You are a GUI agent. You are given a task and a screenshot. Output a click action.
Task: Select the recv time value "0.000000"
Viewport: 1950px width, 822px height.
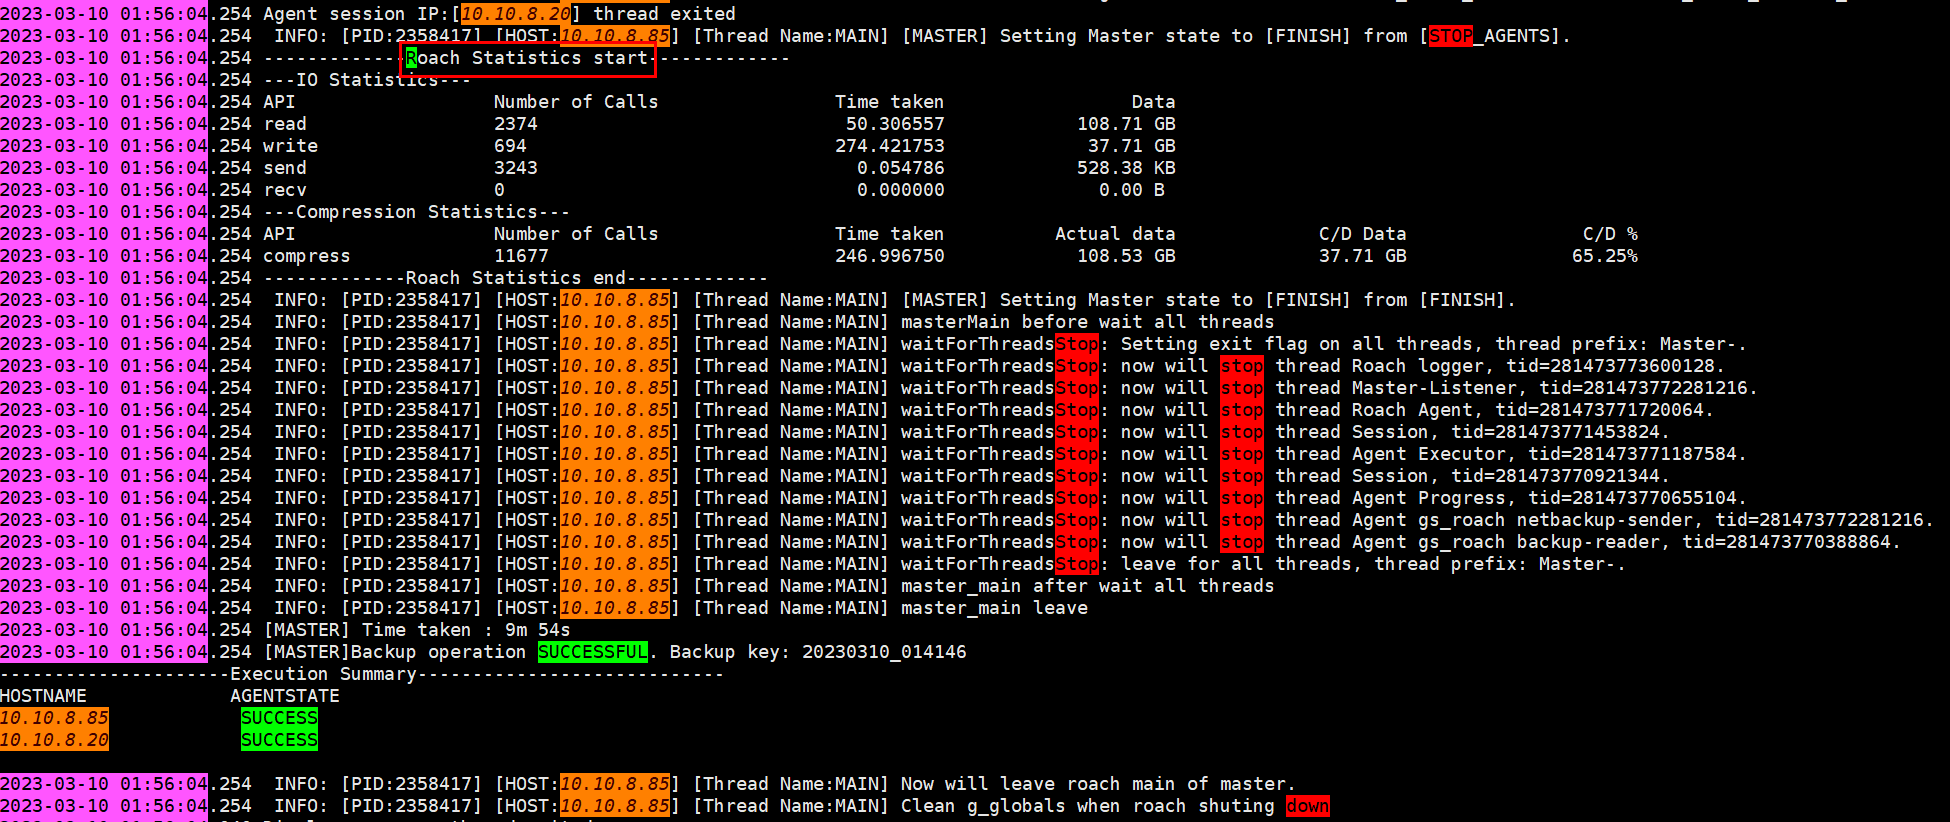(x=901, y=190)
